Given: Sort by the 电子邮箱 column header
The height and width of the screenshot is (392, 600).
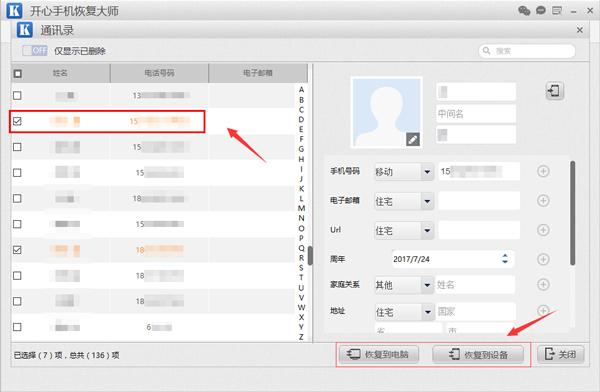Looking at the screenshot, I should pos(258,73).
